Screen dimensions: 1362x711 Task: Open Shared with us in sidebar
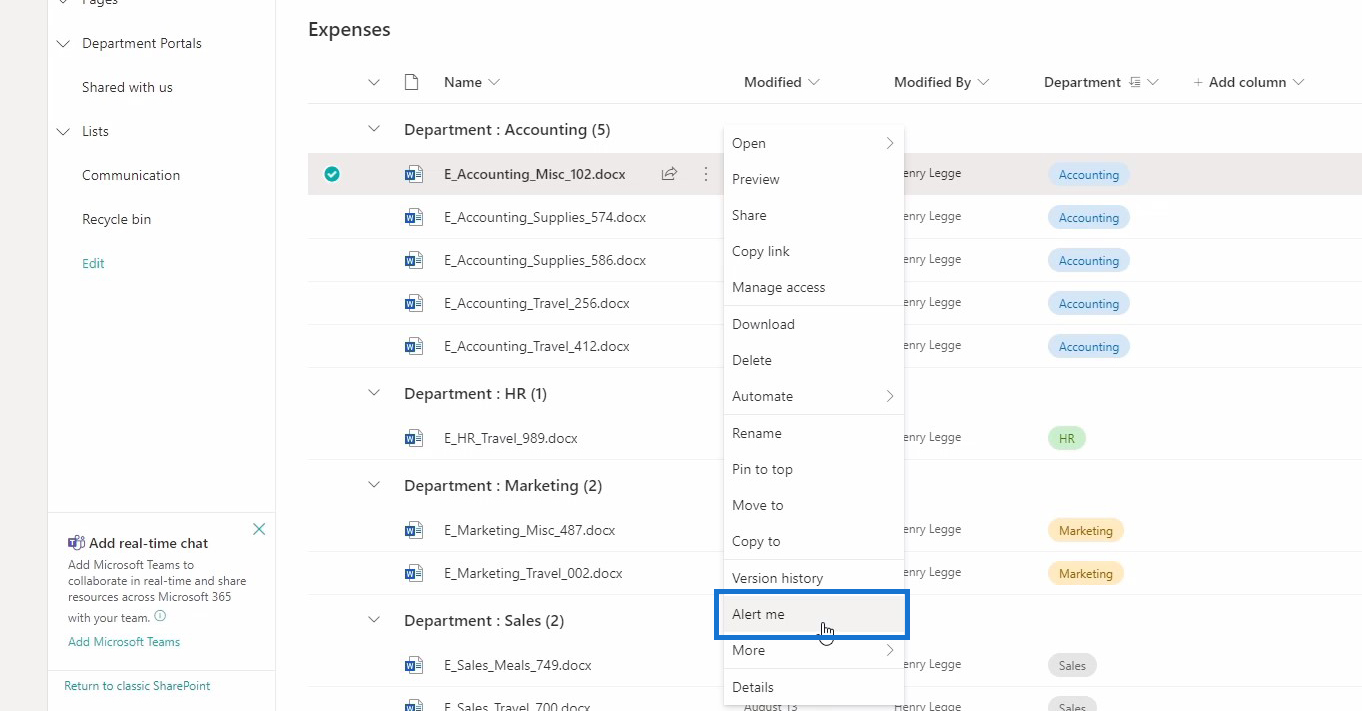[127, 87]
